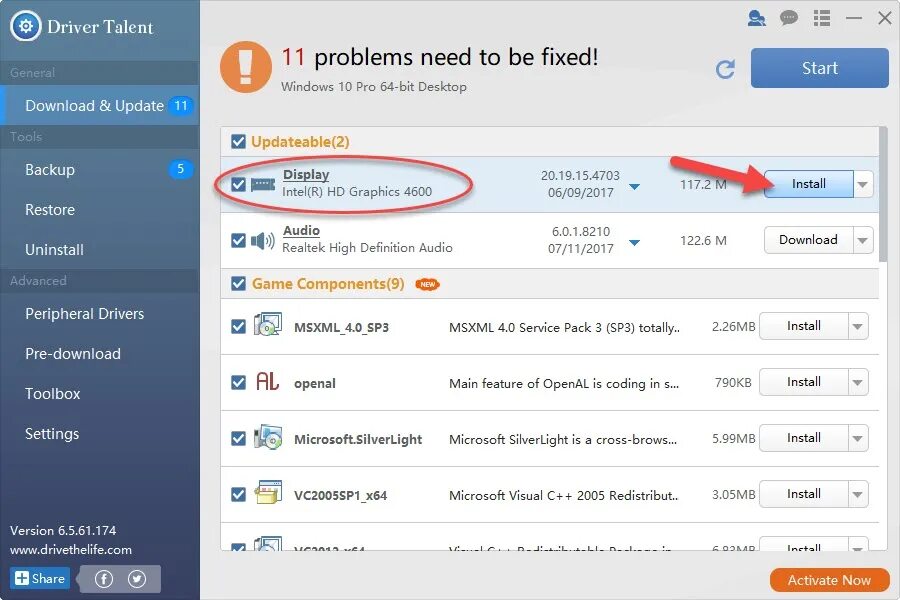Click the Display graphics card icon
The width and height of the screenshot is (900, 600).
(263, 184)
